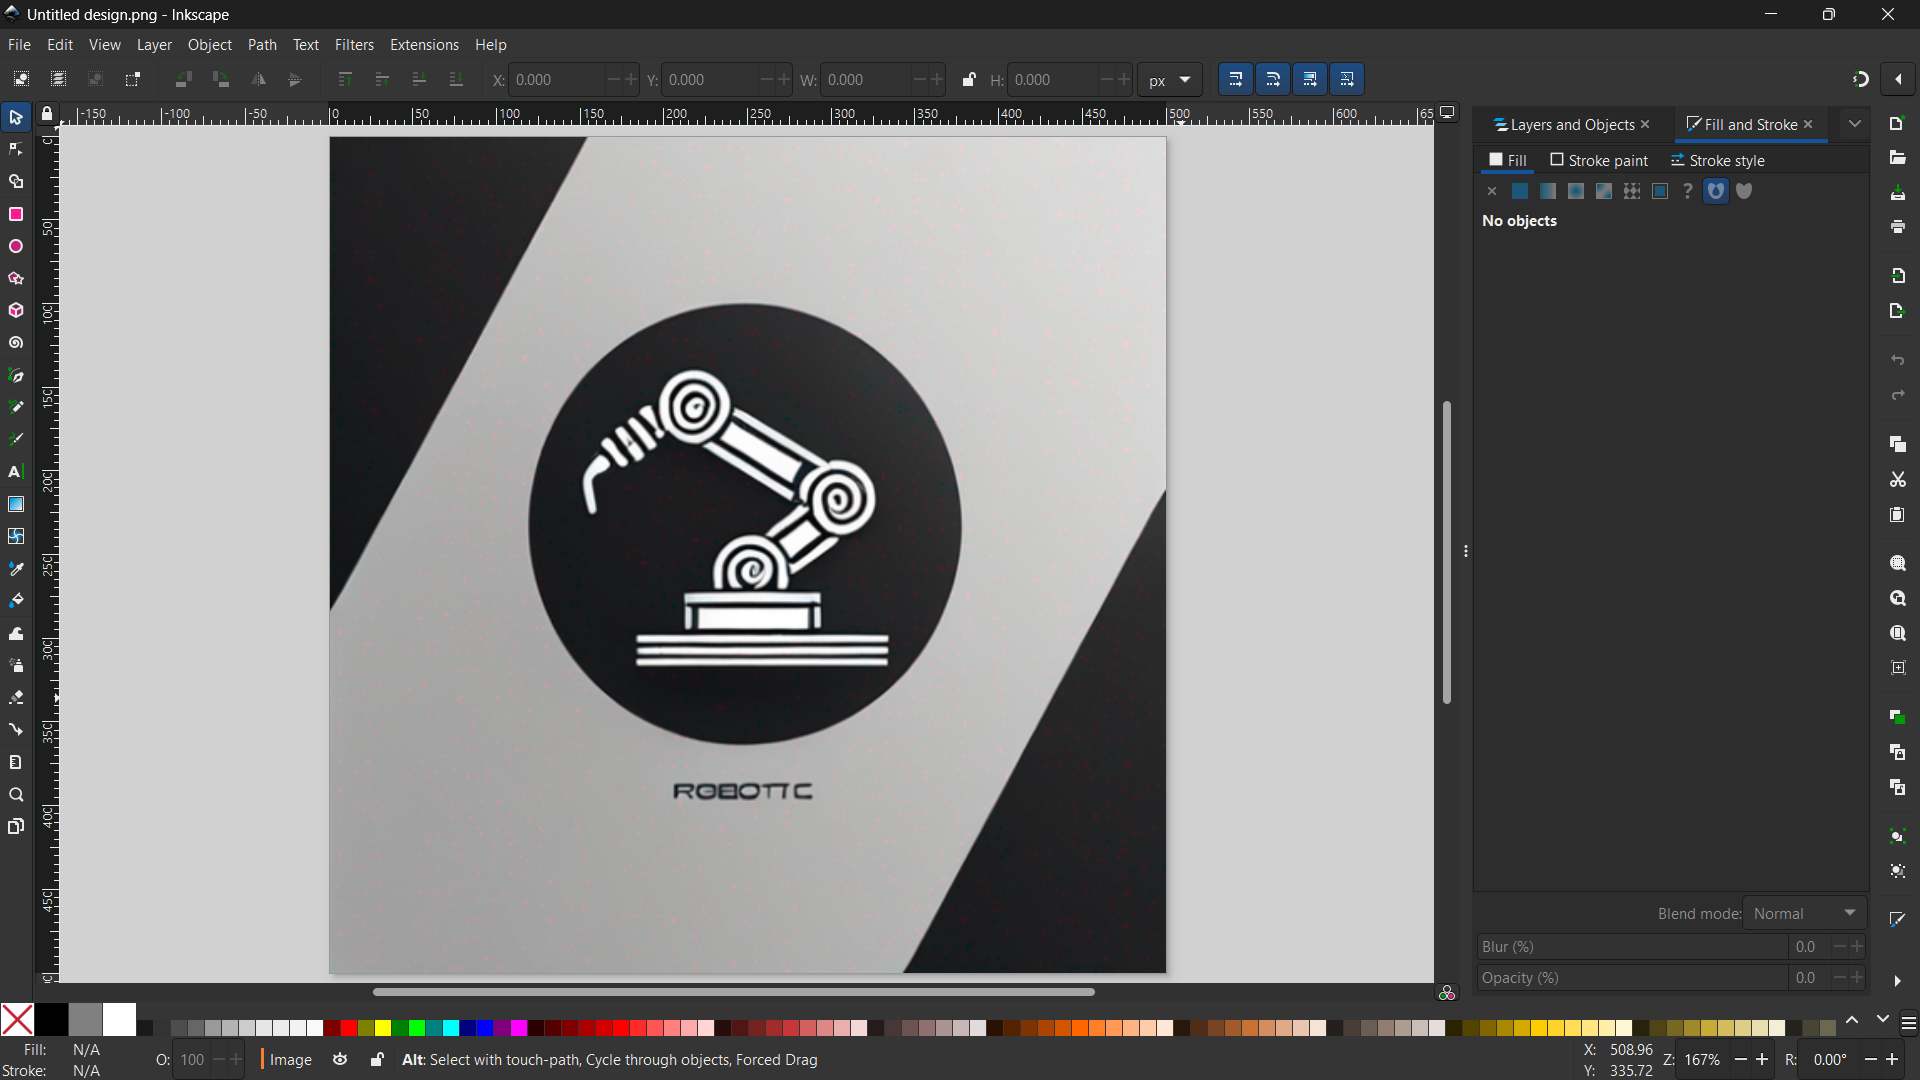This screenshot has width=1920, height=1080.
Task: Select the Text tool
Action: pos(16,472)
